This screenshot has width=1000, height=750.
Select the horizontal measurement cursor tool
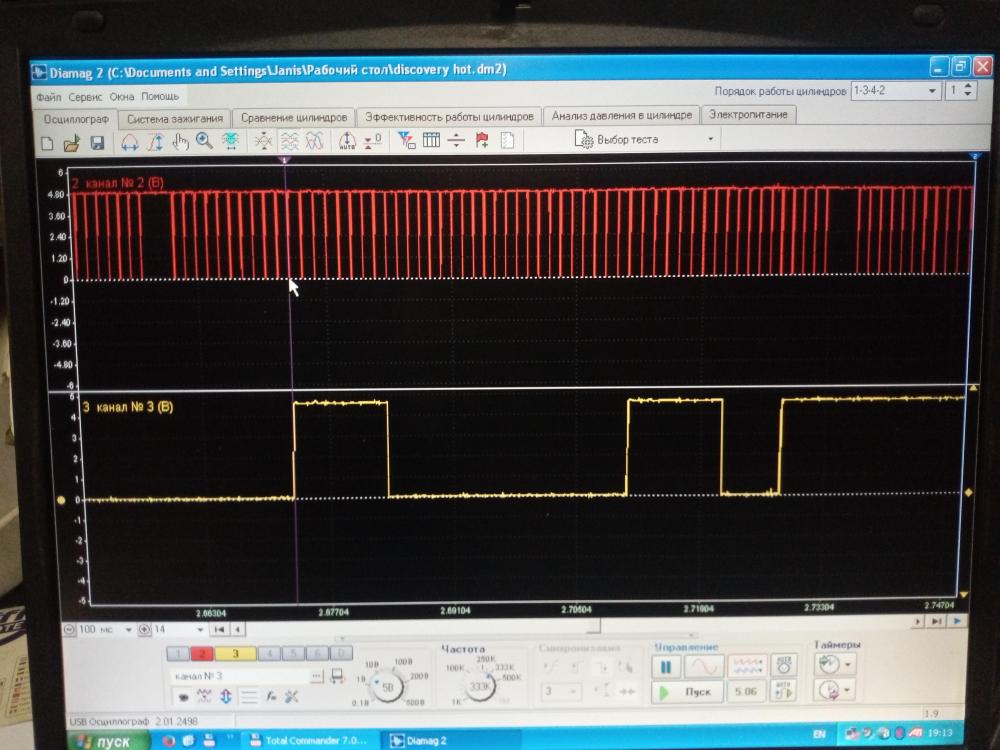[x=130, y=142]
